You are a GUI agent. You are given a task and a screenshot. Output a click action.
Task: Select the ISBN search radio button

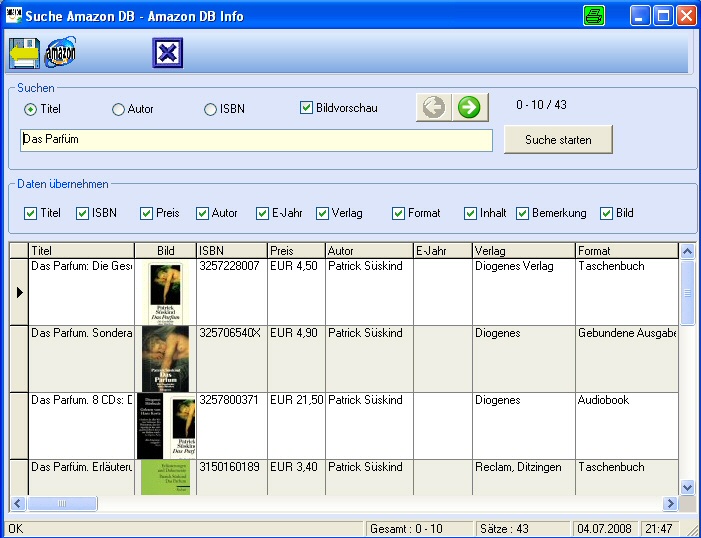pos(210,109)
